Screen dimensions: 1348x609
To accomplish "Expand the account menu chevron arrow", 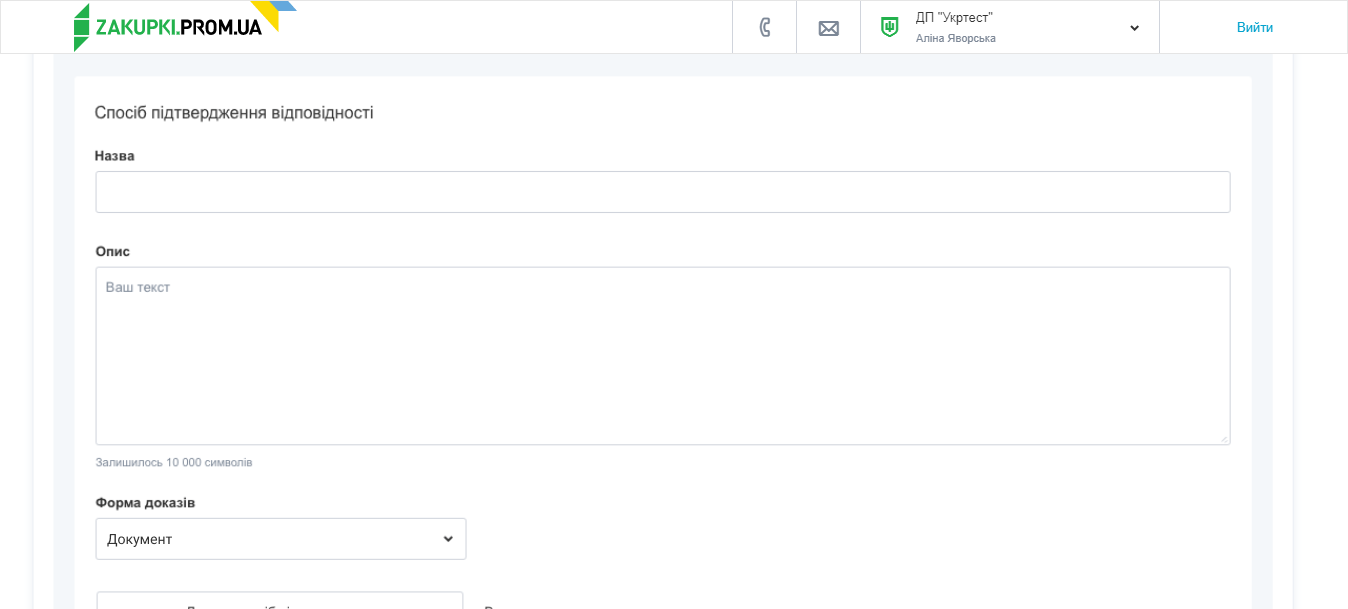I will point(1134,28).
